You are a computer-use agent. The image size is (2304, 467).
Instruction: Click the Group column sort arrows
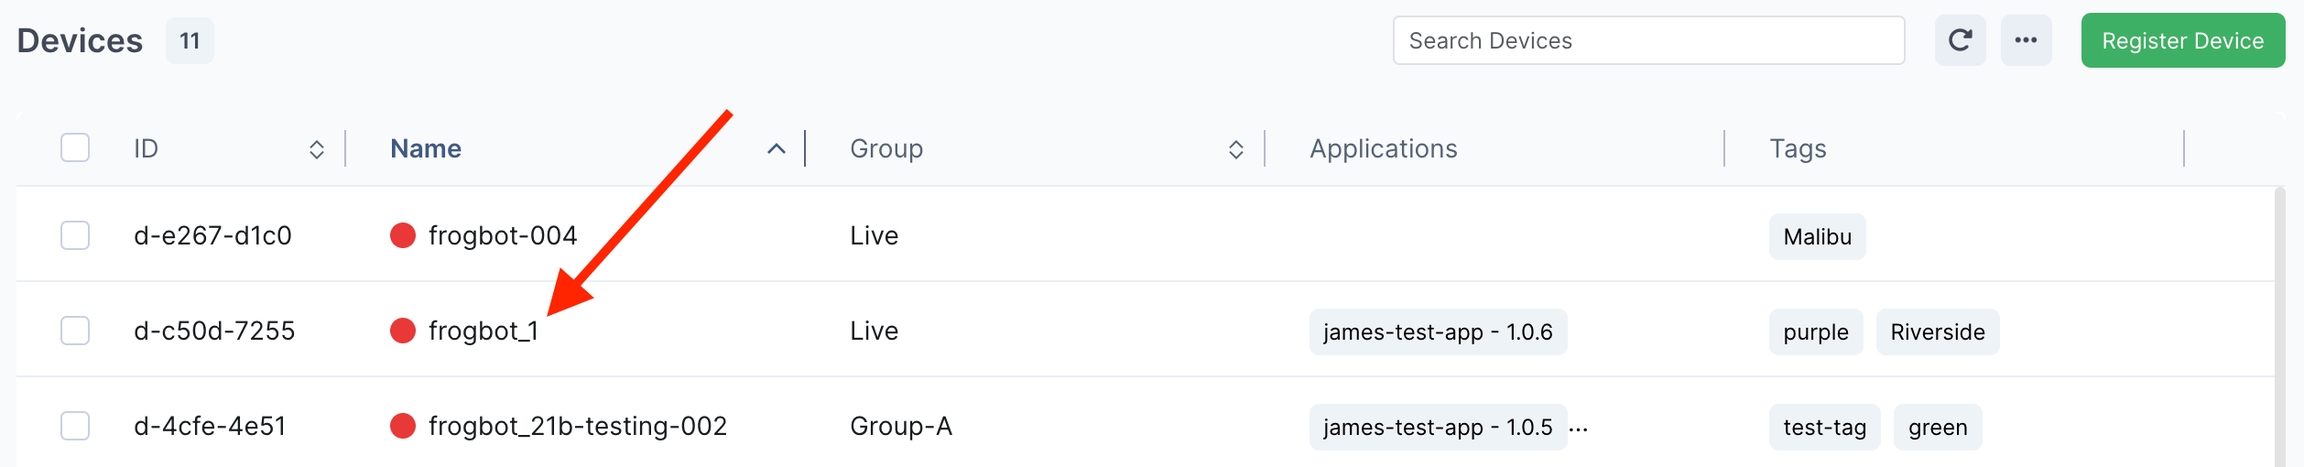[1235, 149]
